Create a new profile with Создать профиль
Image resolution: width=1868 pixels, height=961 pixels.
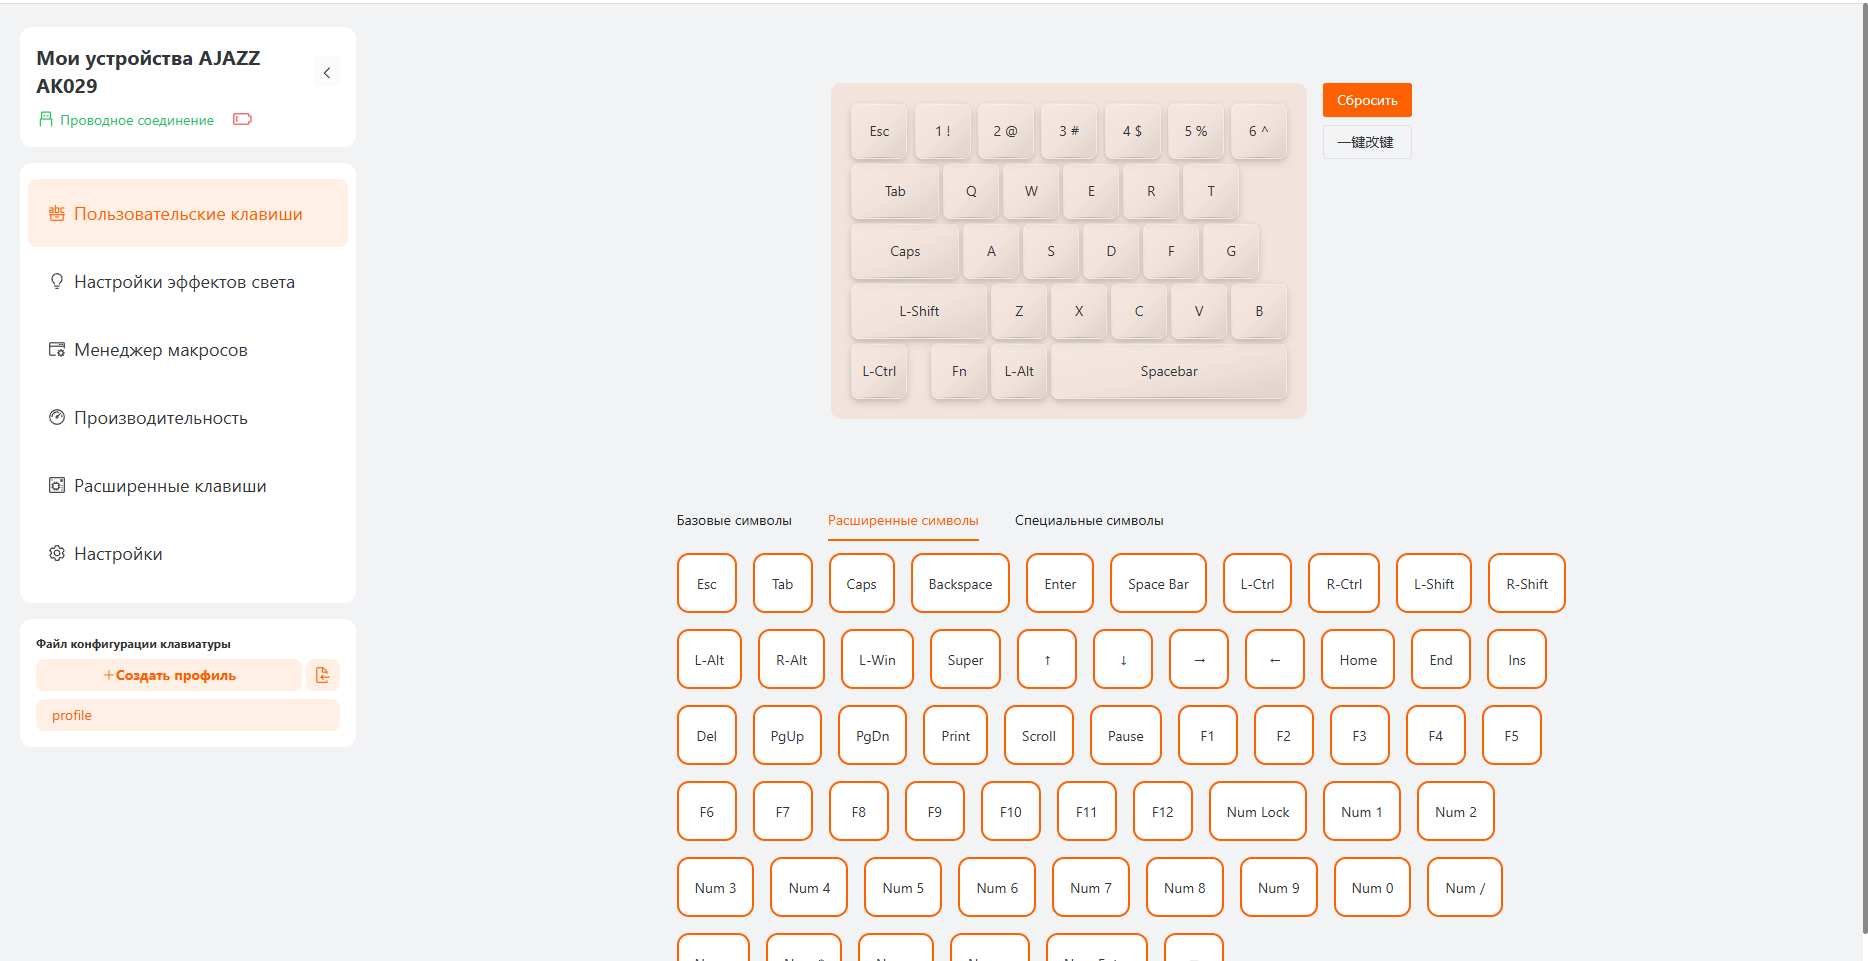(169, 675)
